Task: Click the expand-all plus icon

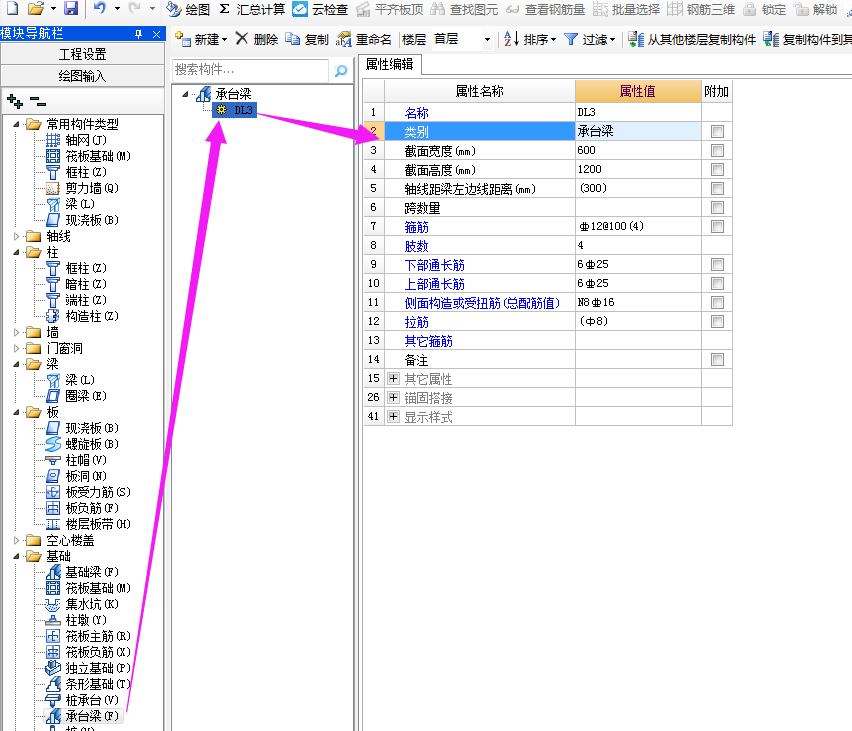Action: (15, 101)
